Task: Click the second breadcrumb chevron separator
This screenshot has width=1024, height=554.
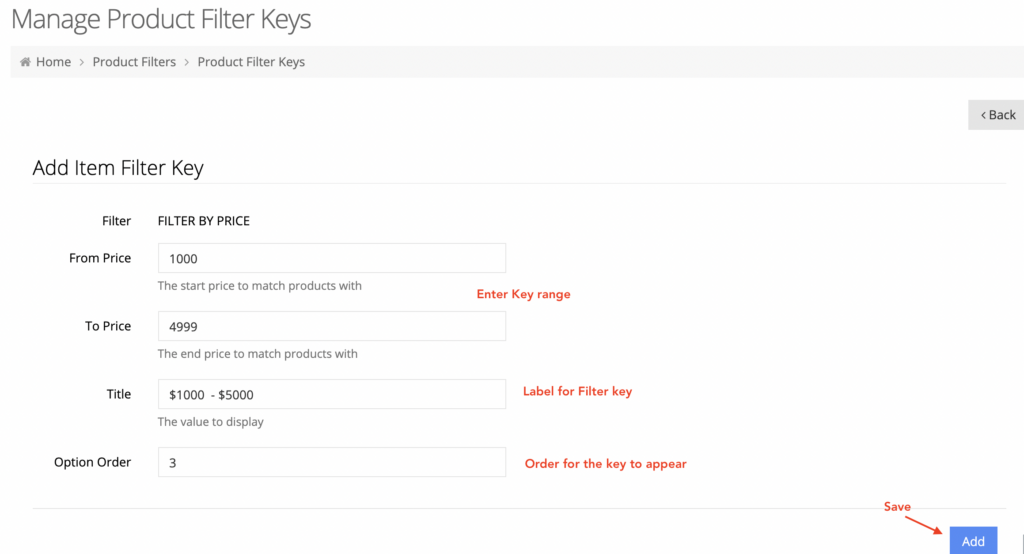Action: pyautogui.click(x=187, y=62)
